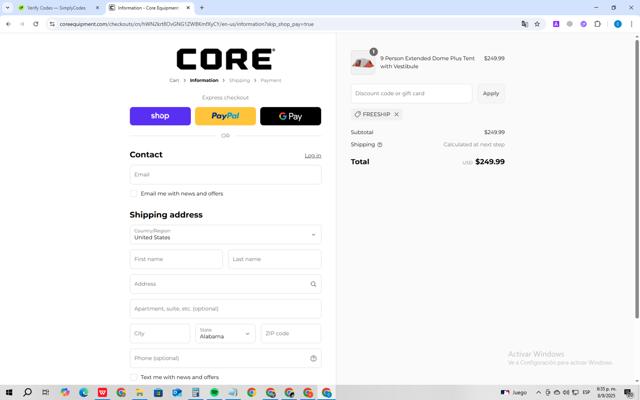Open the Extensions puzzle menu

598,24
